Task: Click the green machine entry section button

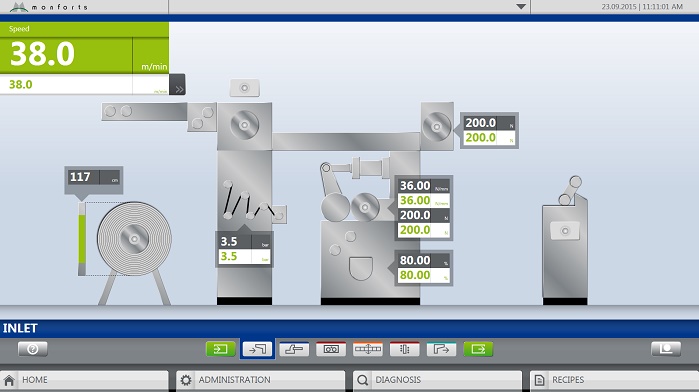Action: pyautogui.click(x=221, y=349)
